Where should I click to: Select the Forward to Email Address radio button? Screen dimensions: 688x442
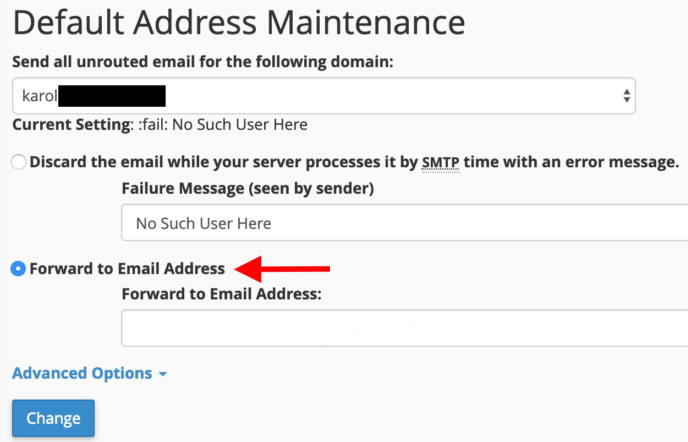tap(18, 268)
